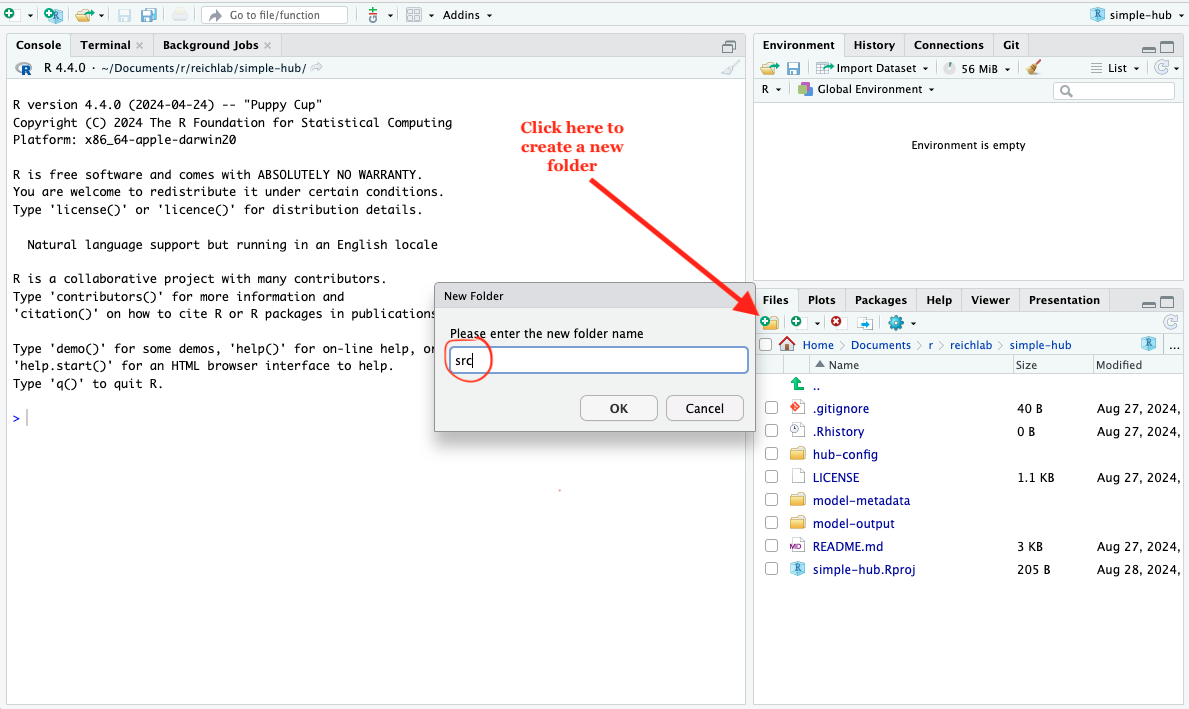The height and width of the screenshot is (709, 1189).
Task: Open the 56 MiB memory usage dropdown
Action: (978, 68)
